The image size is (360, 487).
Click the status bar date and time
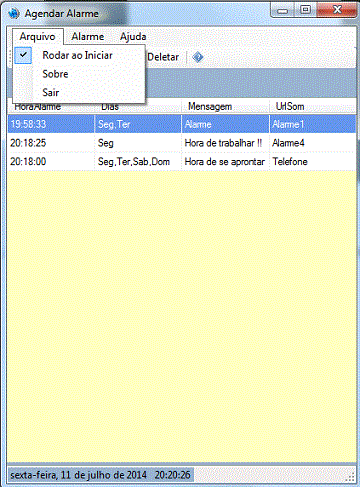tap(100, 475)
